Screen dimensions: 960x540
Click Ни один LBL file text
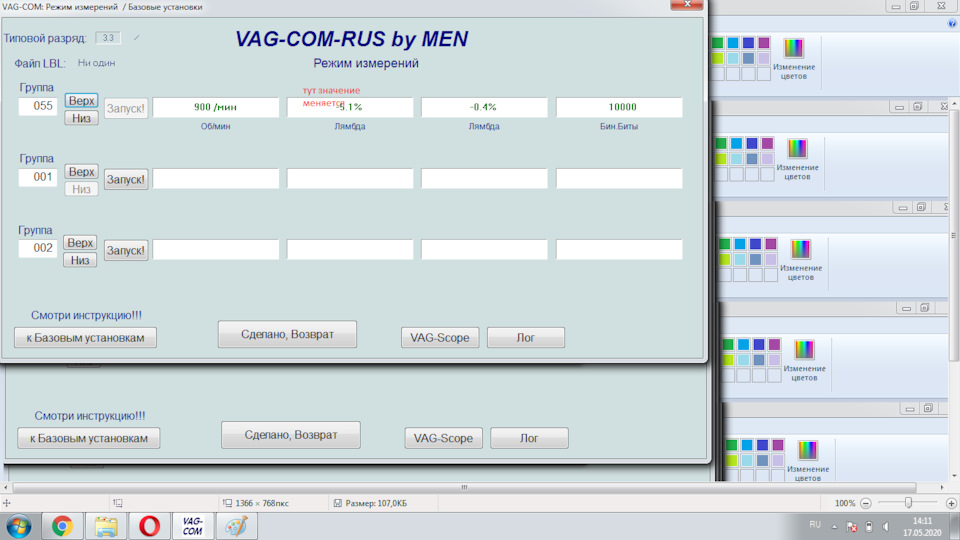point(96,62)
